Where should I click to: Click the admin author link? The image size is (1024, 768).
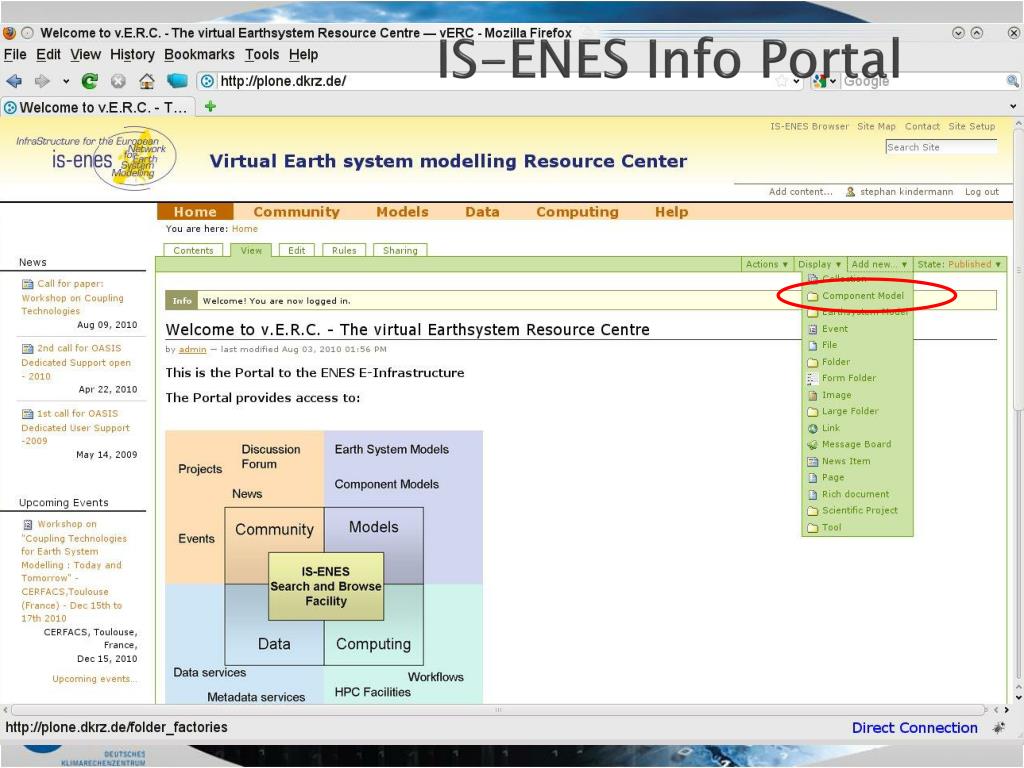193,349
